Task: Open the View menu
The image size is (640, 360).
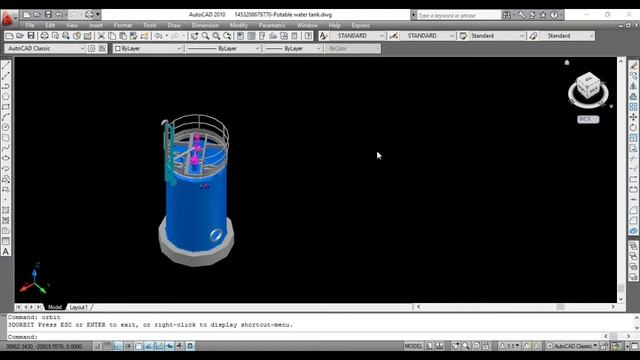Action: [72, 25]
